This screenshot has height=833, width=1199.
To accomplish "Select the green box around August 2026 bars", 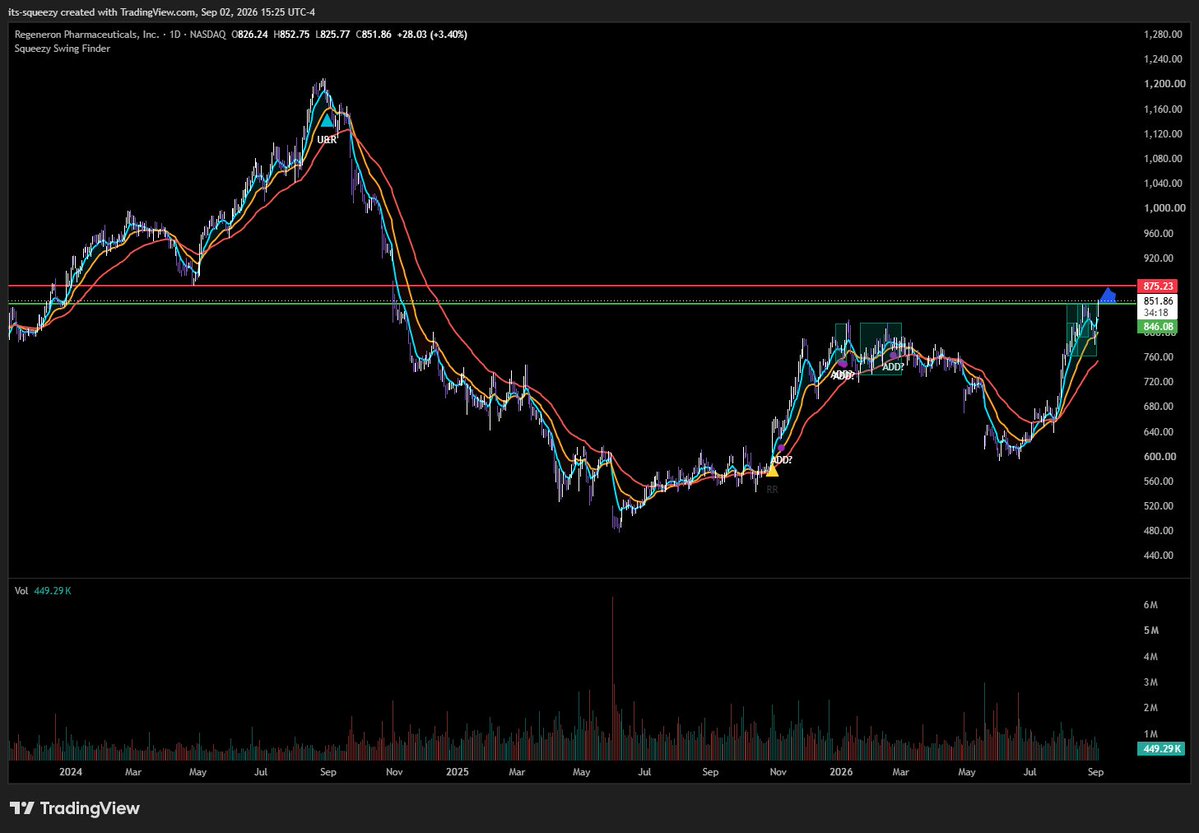I will click(1082, 330).
